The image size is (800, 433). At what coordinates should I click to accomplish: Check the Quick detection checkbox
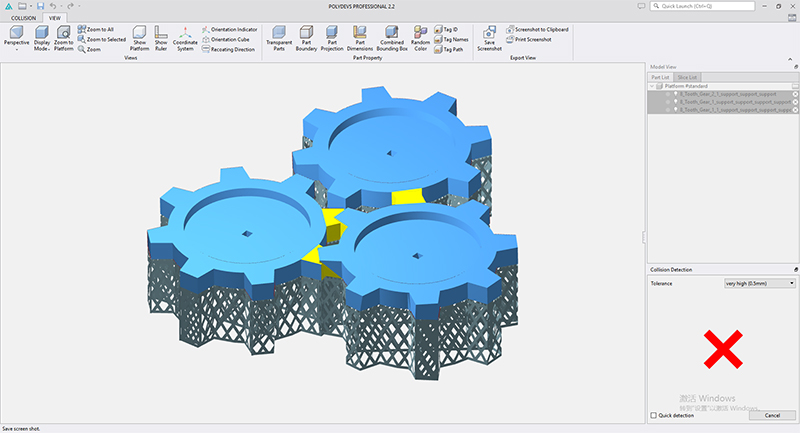click(654, 415)
